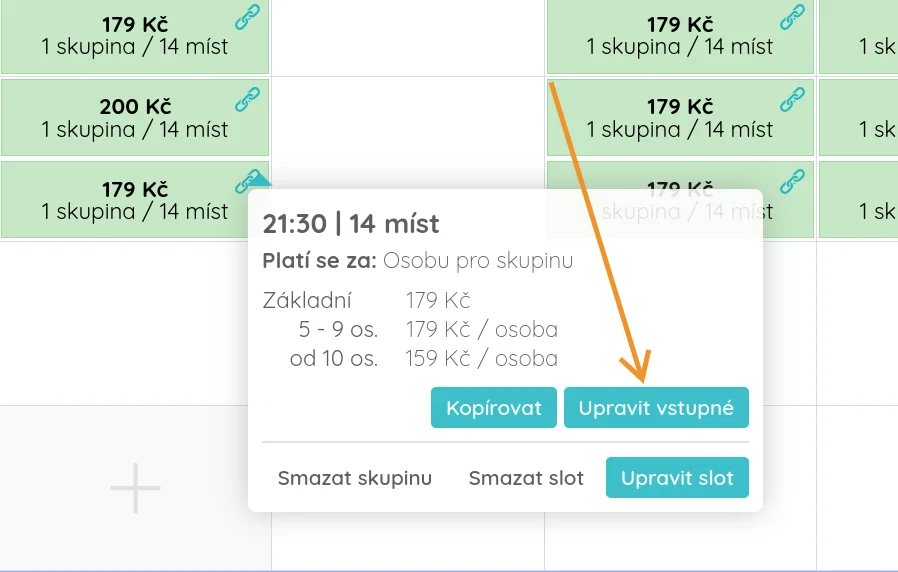The width and height of the screenshot is (898, 572).
Task: Click link icon on left column's third-row slot
Action: (x=247, y=180)
